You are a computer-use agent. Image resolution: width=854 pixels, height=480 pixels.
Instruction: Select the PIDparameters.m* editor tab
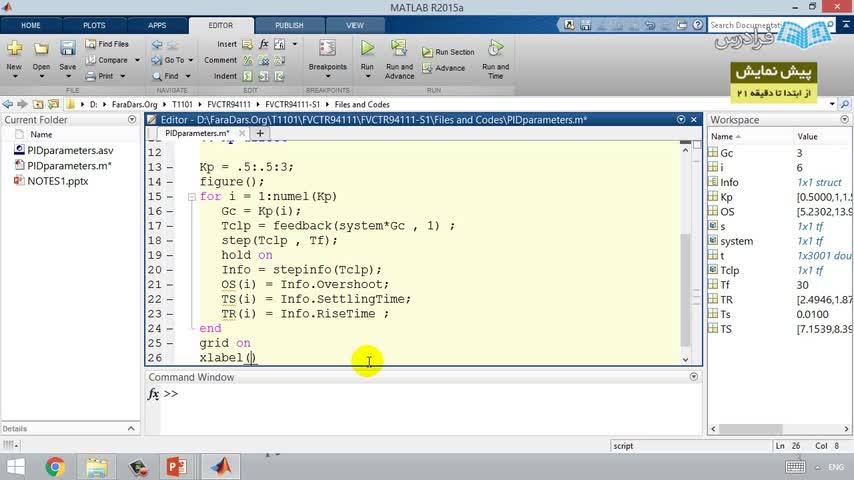tap(197, 133)
